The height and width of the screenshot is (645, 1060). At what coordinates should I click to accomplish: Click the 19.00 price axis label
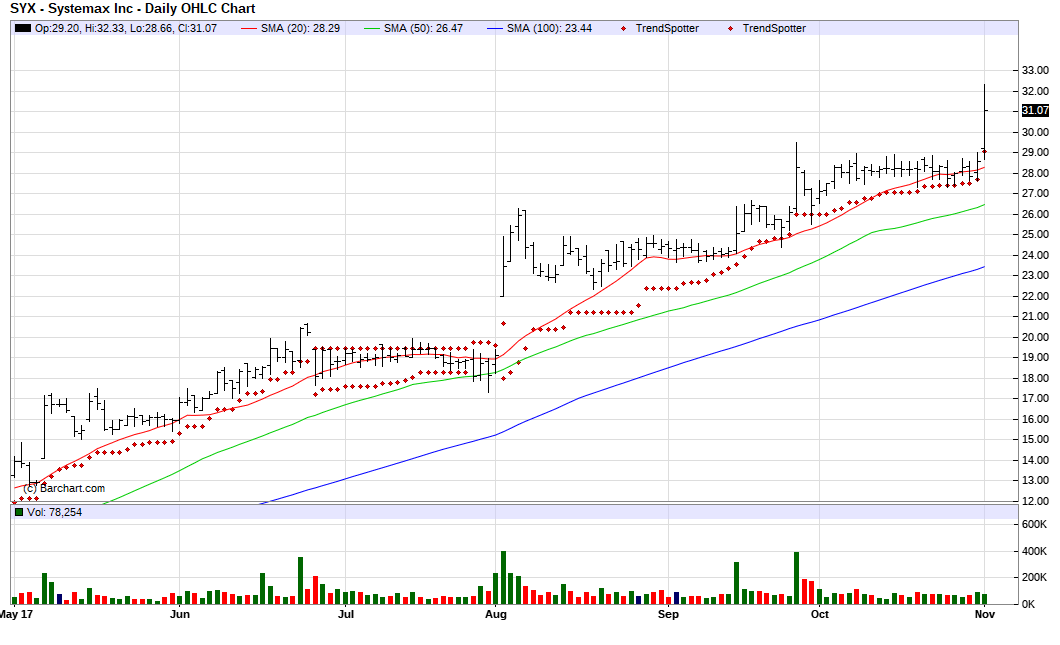[x=1035, y=358]
